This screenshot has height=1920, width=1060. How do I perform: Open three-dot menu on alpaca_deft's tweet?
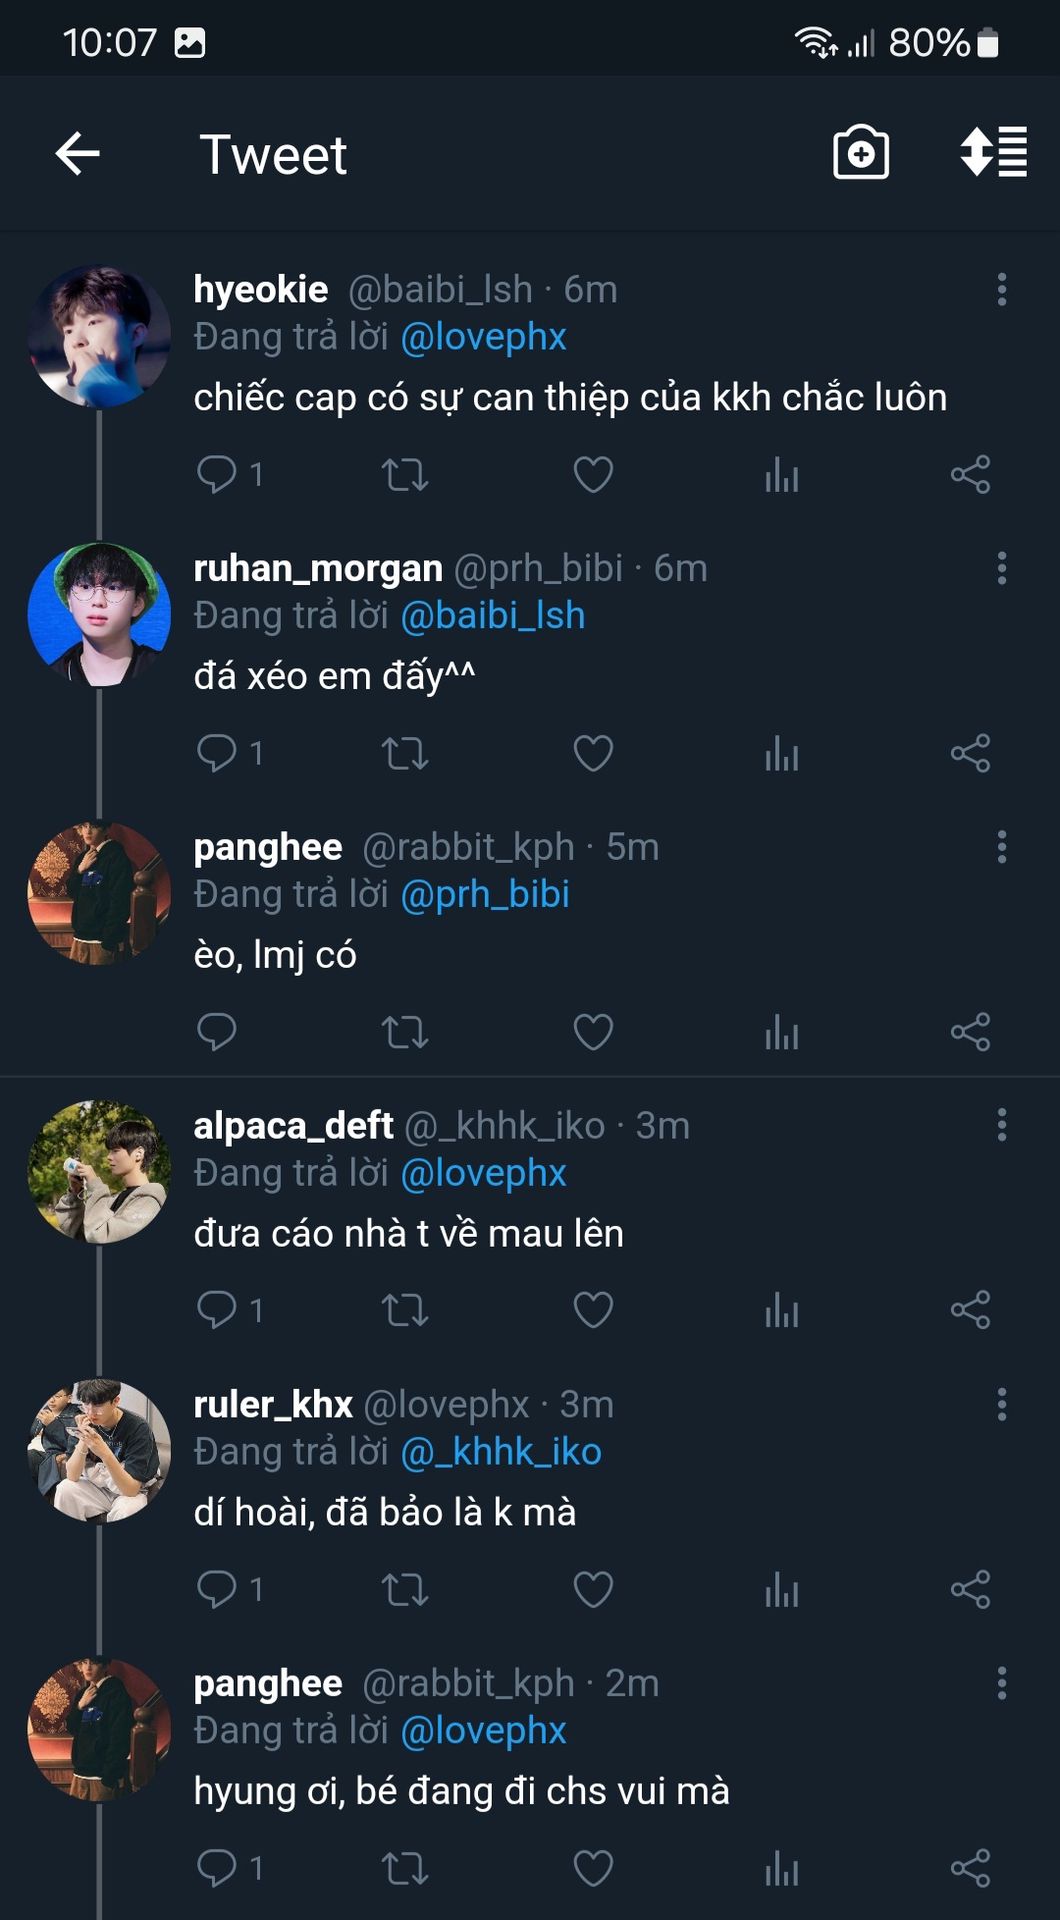click(x=1001, y=1126)
